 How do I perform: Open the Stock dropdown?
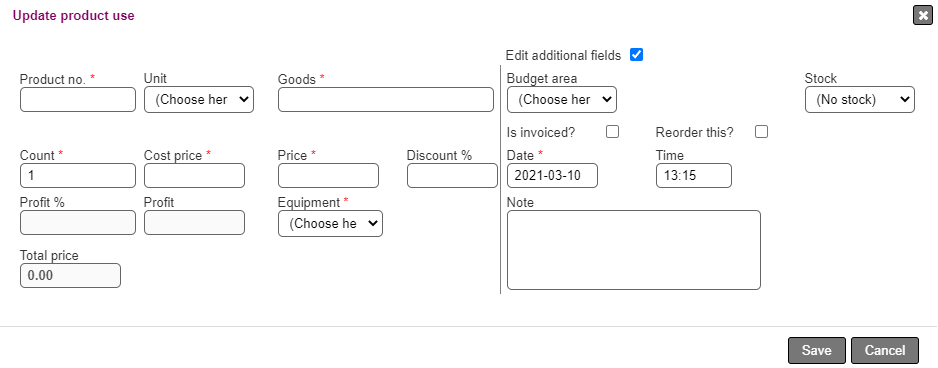(860, 100)
